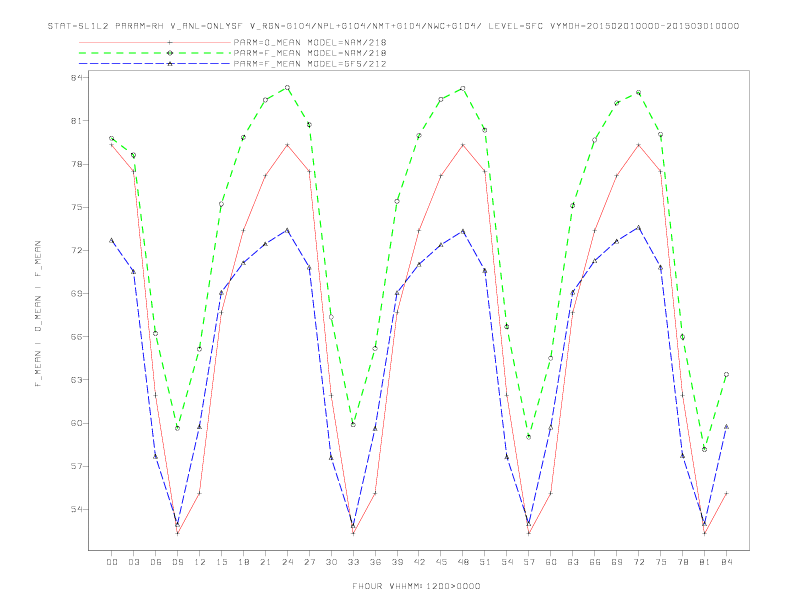Click x-axis forecast hour label 12

[x=200, y=562]
